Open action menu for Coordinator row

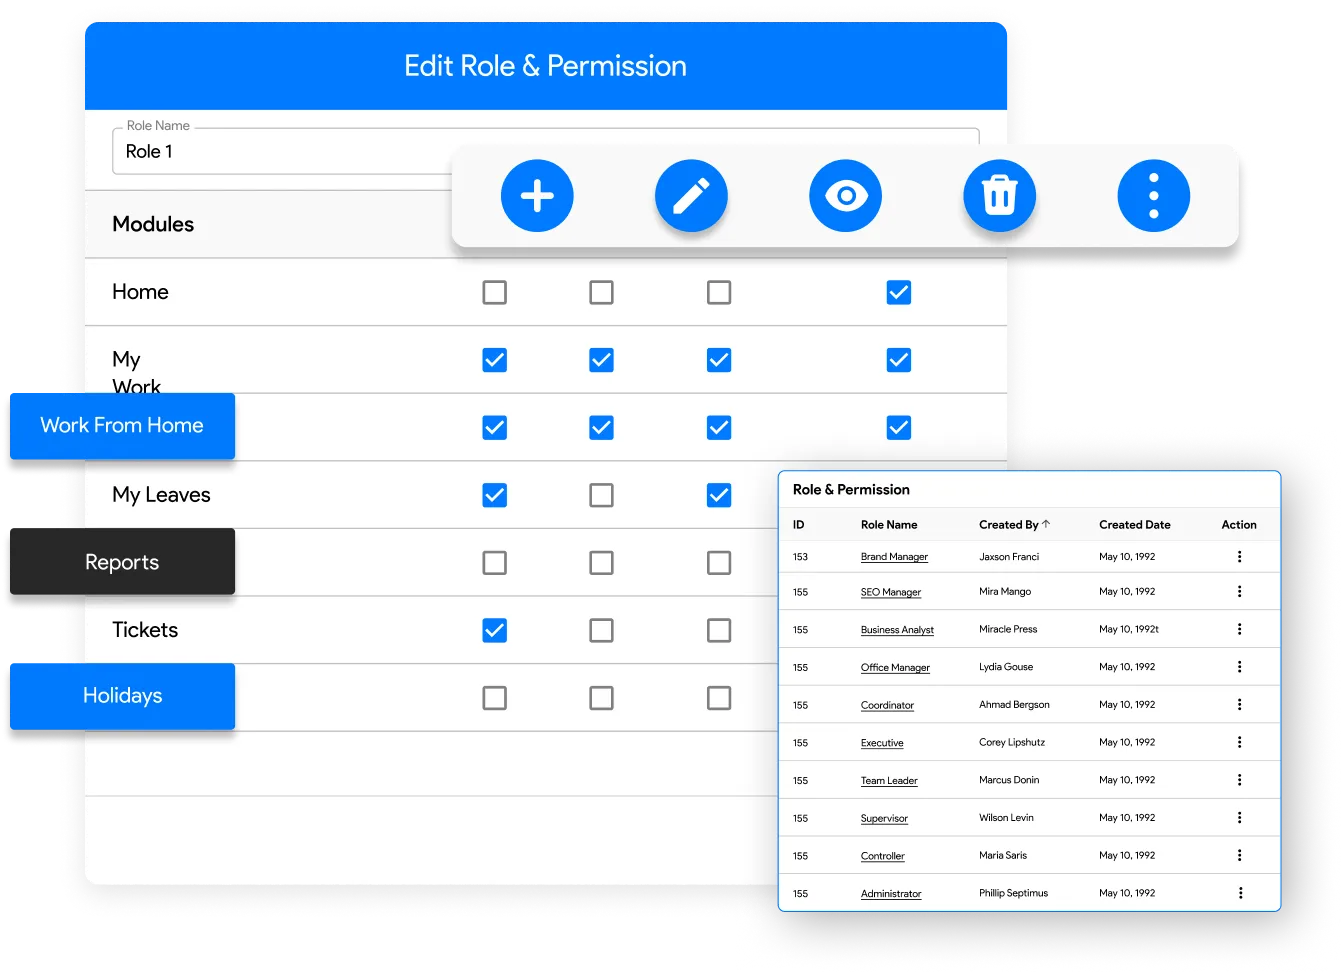tap(1239, 705)
